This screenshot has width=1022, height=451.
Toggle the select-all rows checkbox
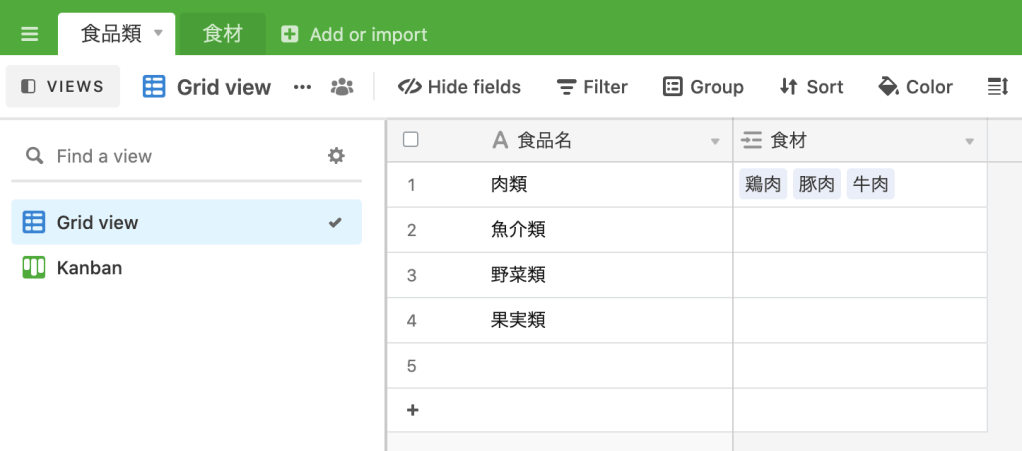[x=410, y=140]
